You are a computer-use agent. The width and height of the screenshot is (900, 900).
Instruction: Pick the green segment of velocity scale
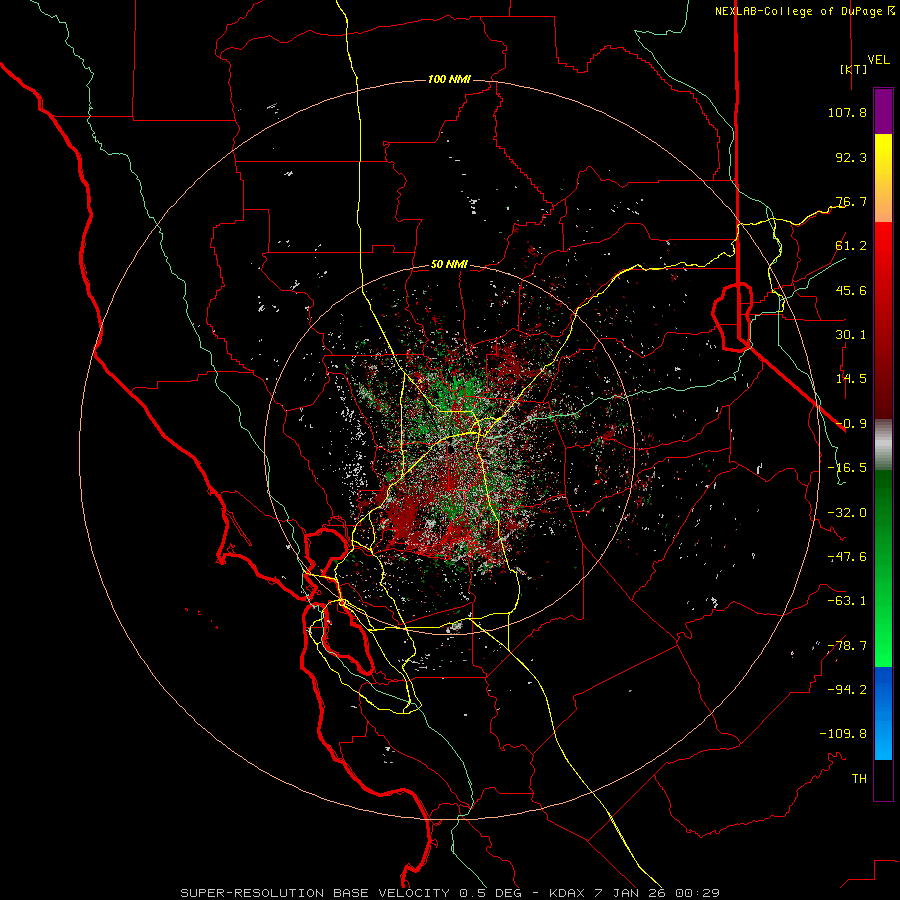[x=883, y=568]
